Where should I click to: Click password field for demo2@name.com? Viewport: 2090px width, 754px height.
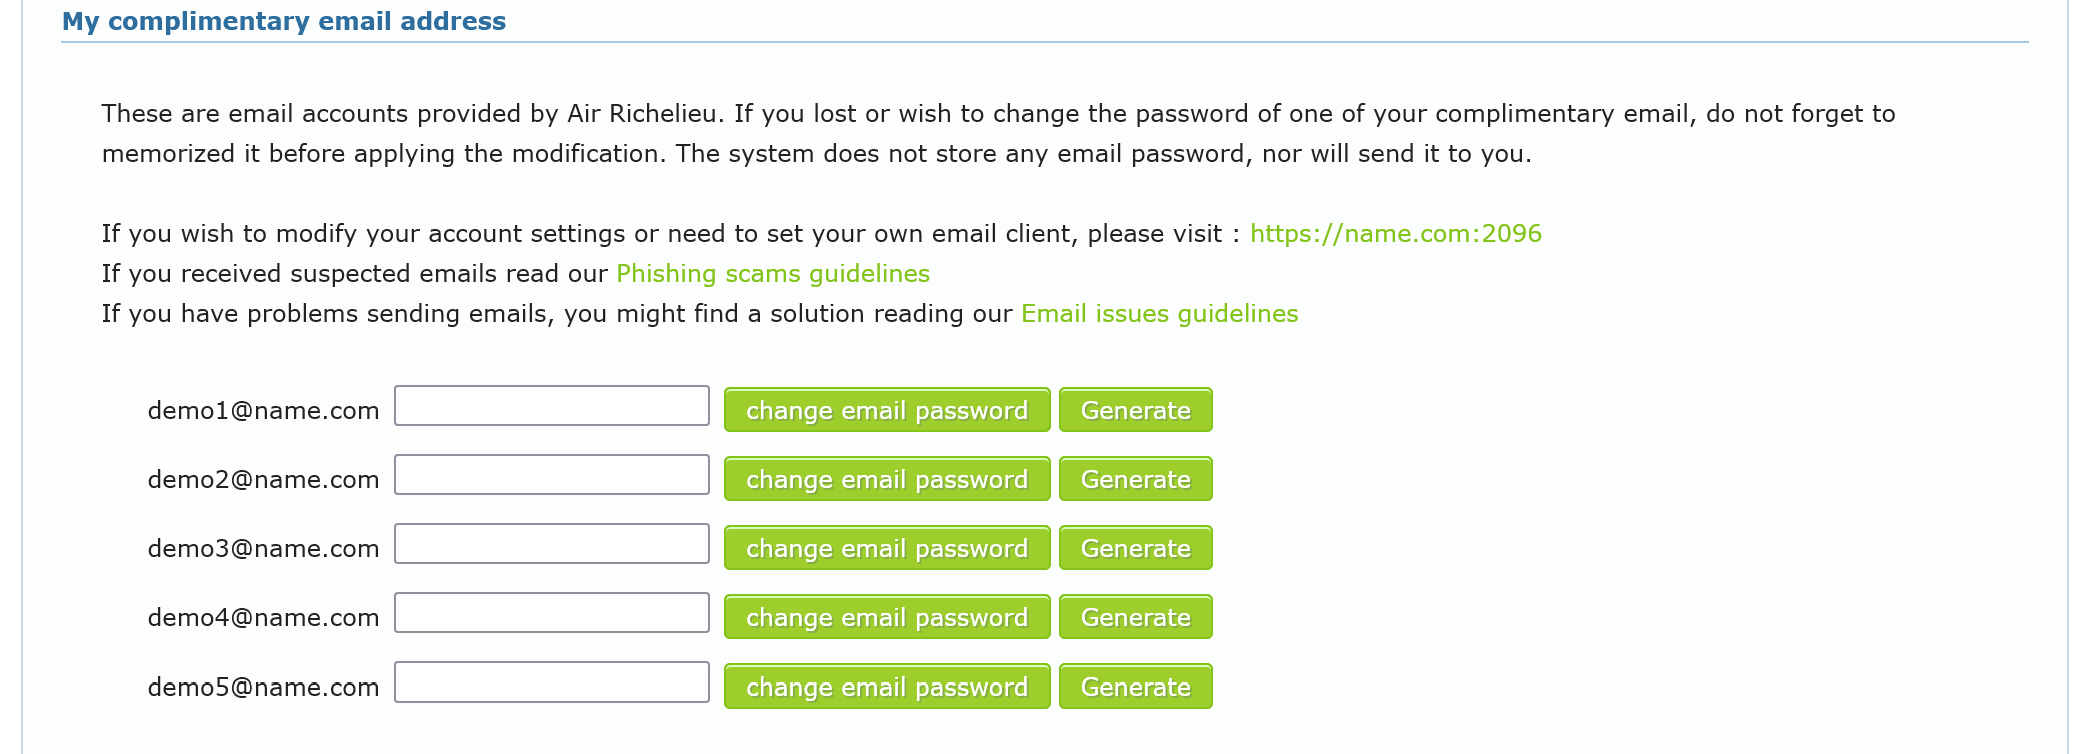[x=551, y=475]
